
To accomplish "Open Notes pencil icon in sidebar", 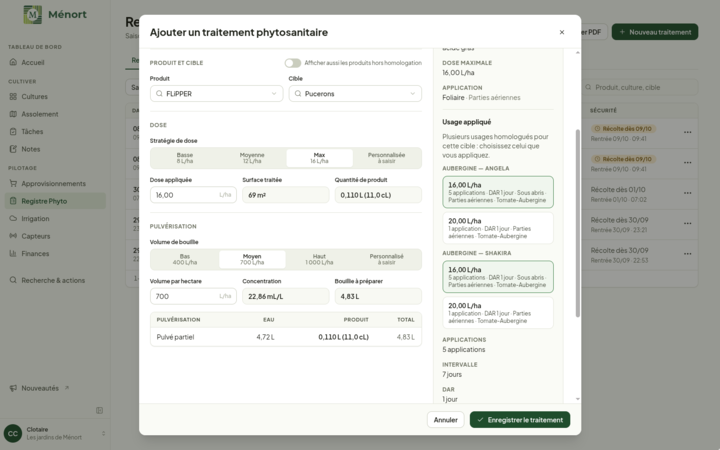I will (x=13, y=149).
